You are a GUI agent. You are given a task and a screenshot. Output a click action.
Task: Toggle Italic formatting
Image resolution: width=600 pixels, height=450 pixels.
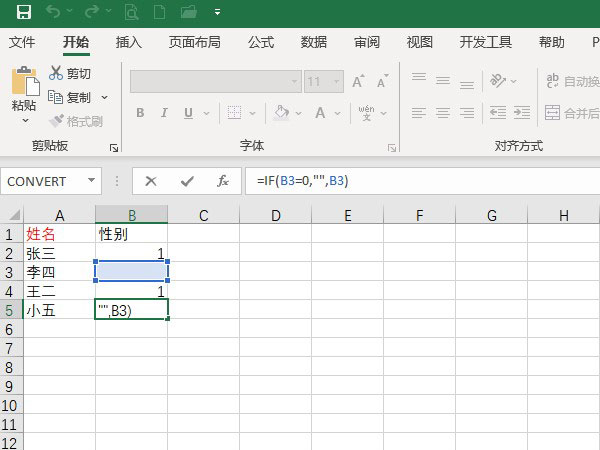tap(167, 113)
